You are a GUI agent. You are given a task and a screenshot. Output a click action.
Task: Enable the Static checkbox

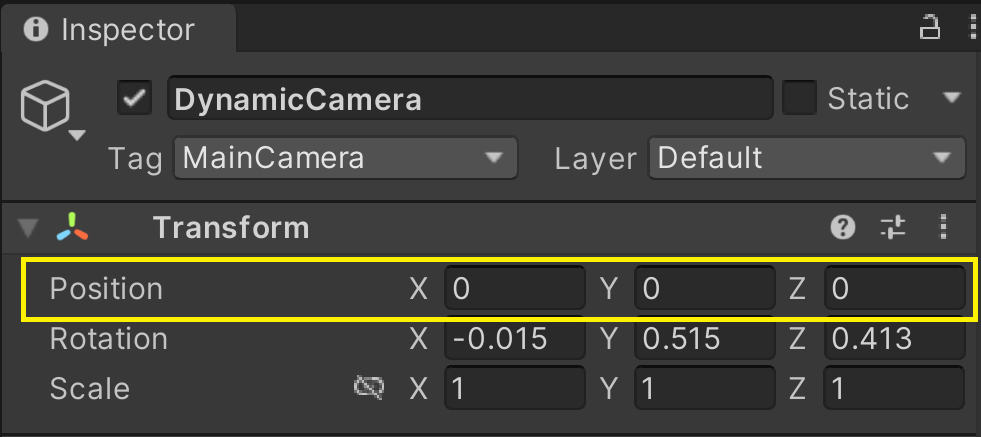coord(798,99)
